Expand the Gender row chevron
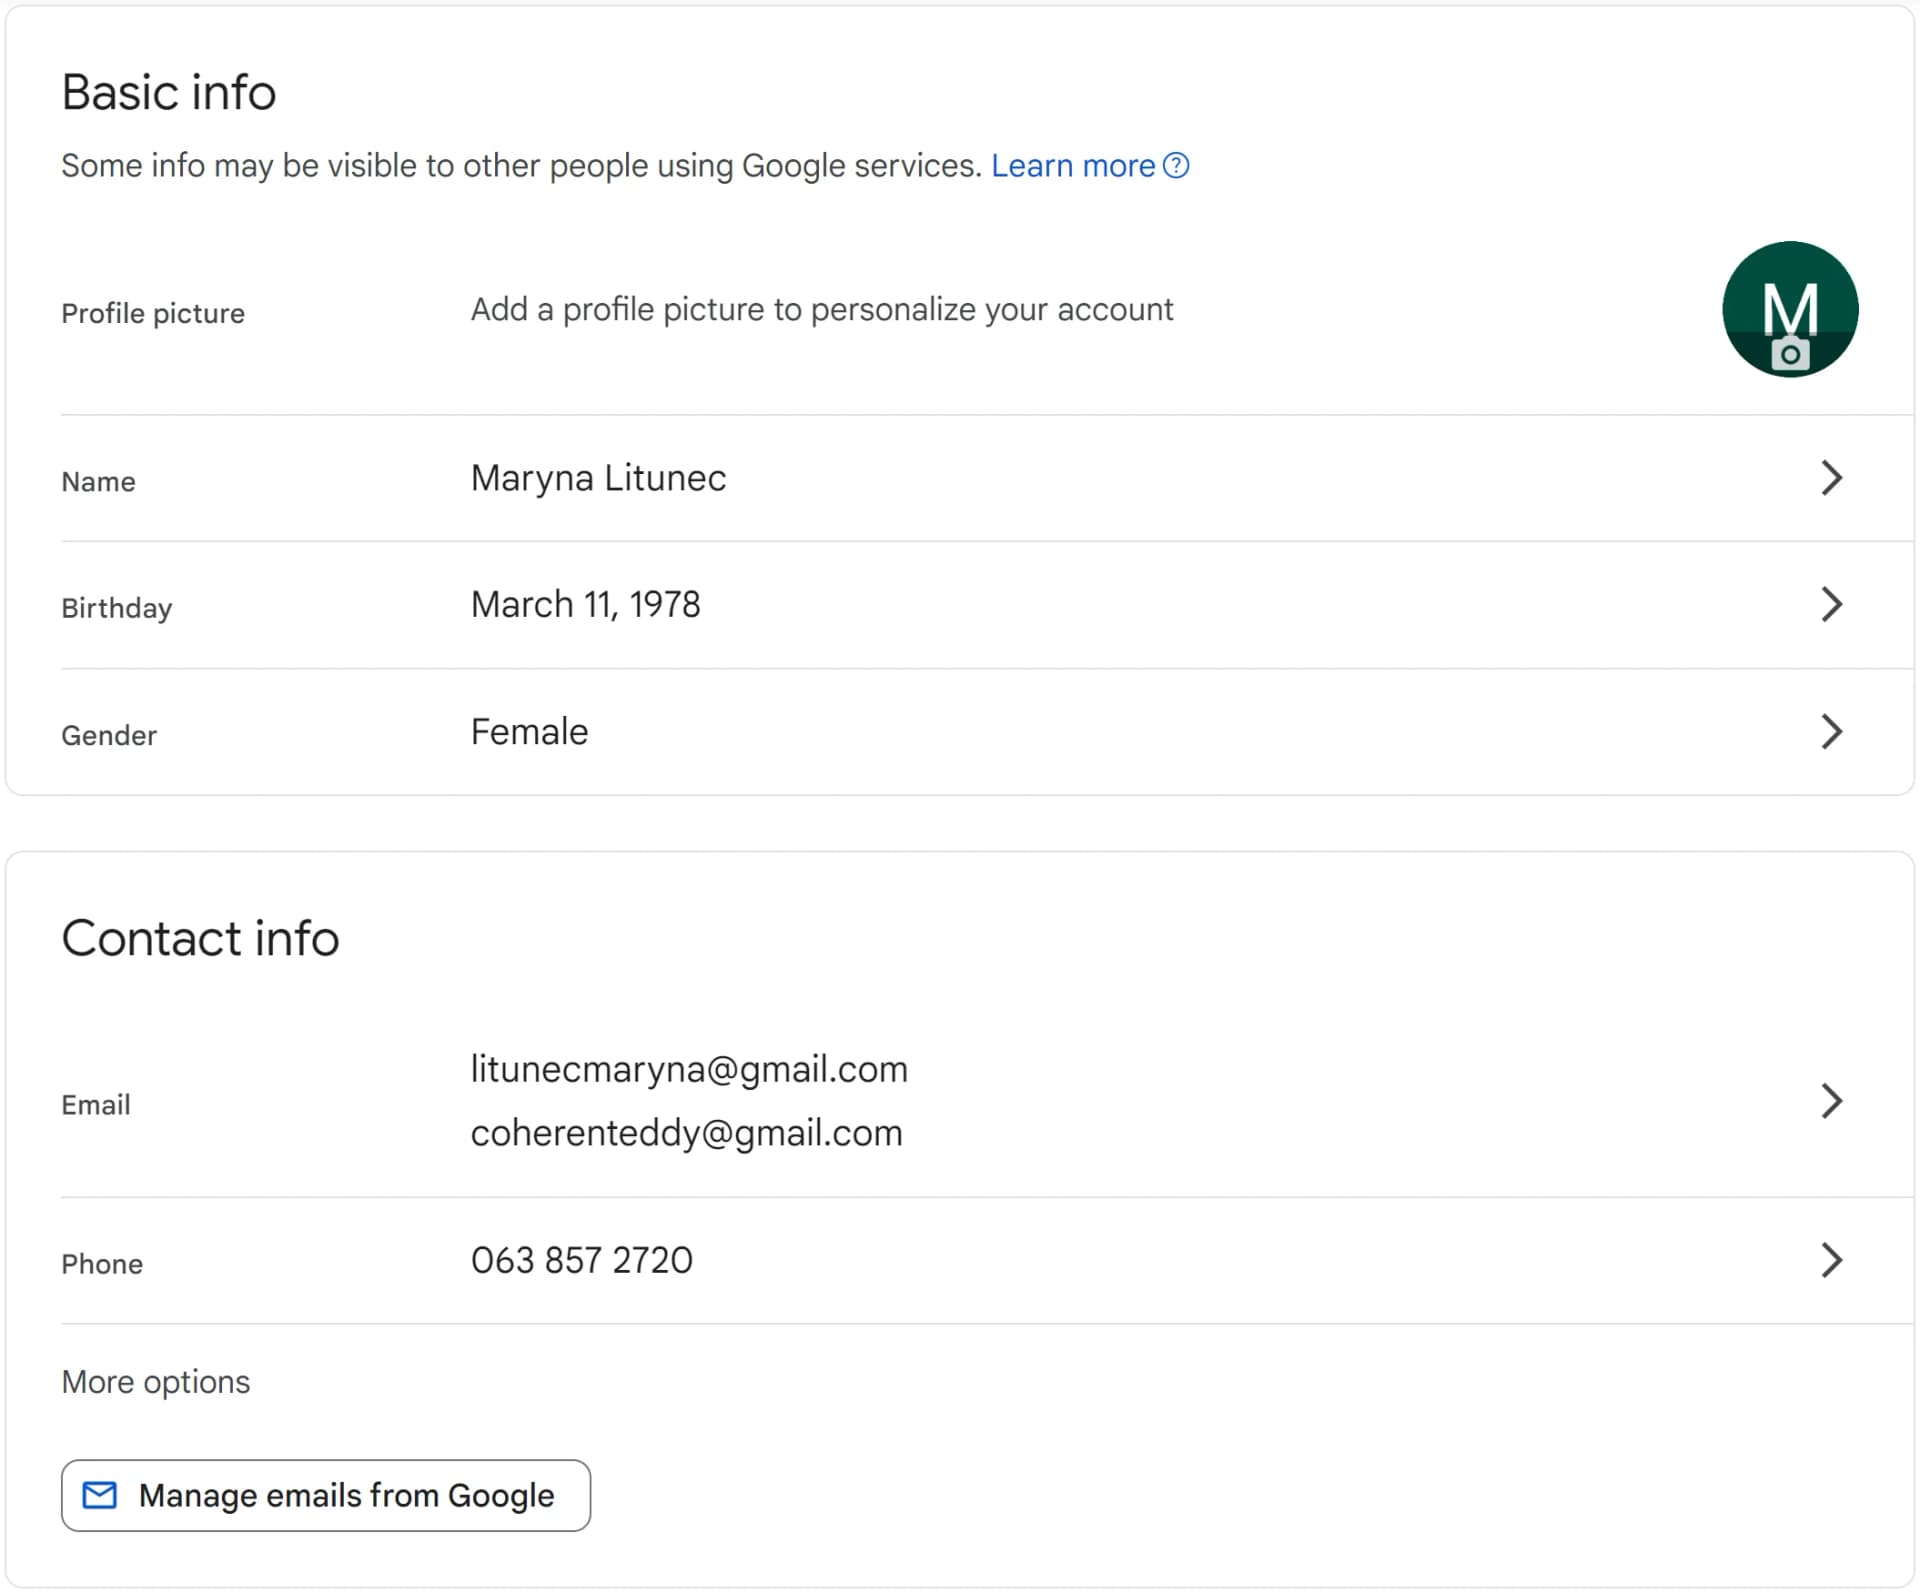The height and width of the screenshot is (1593, 1920). (1831, 731)
